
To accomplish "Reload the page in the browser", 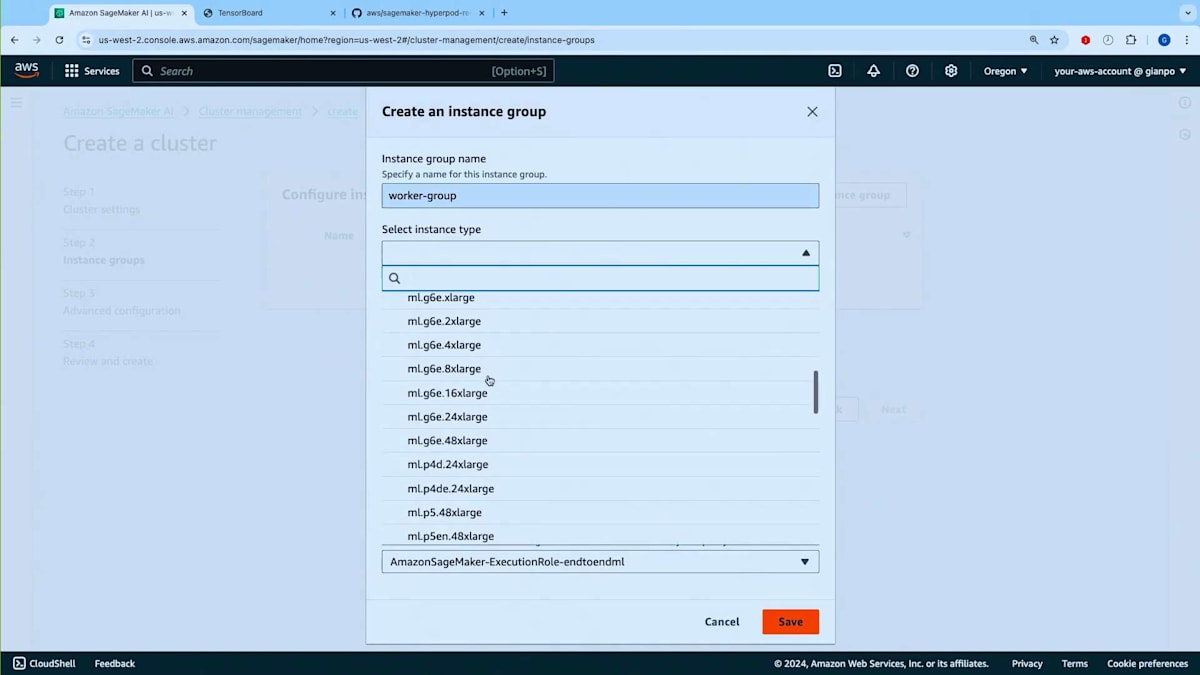I will tap(59, 40).
